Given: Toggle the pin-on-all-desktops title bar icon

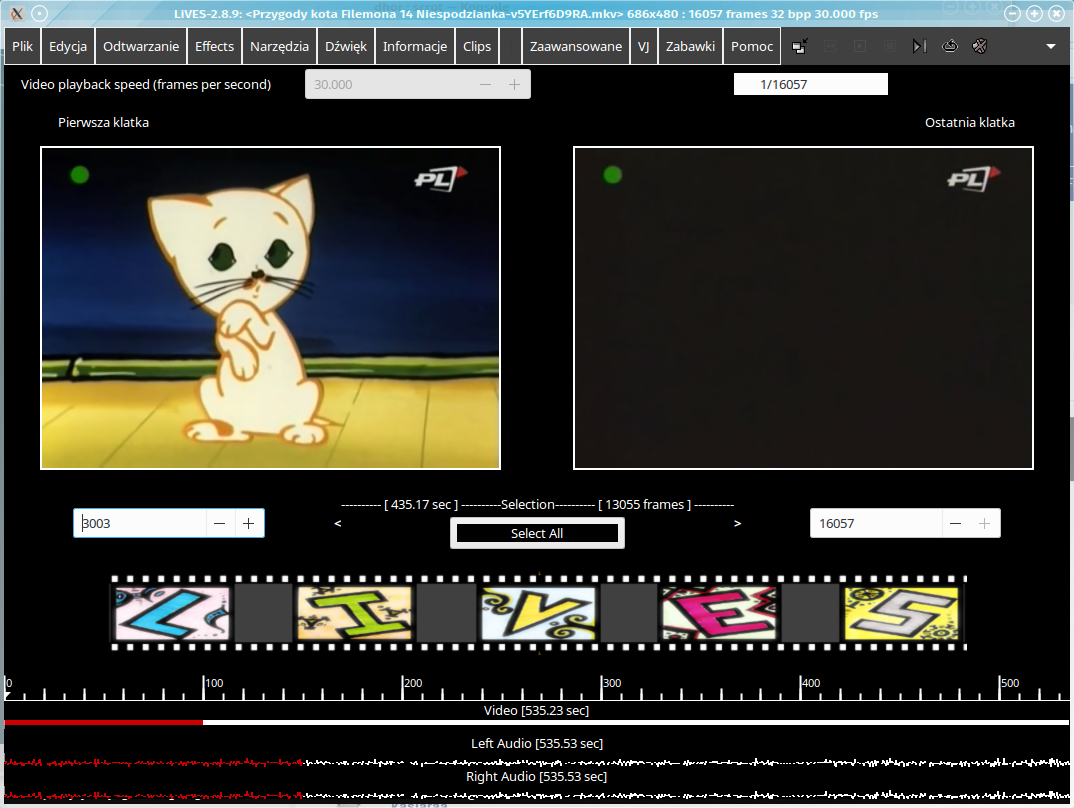Looking at the screenshot, I should [40, 13].
